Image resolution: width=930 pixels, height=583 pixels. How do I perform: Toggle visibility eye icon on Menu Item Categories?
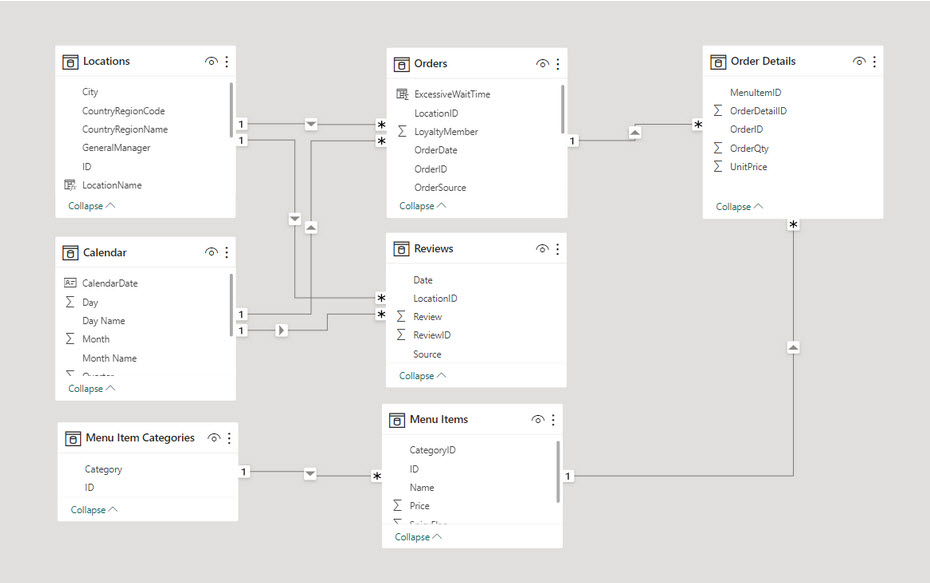click(x=214, y=438)
